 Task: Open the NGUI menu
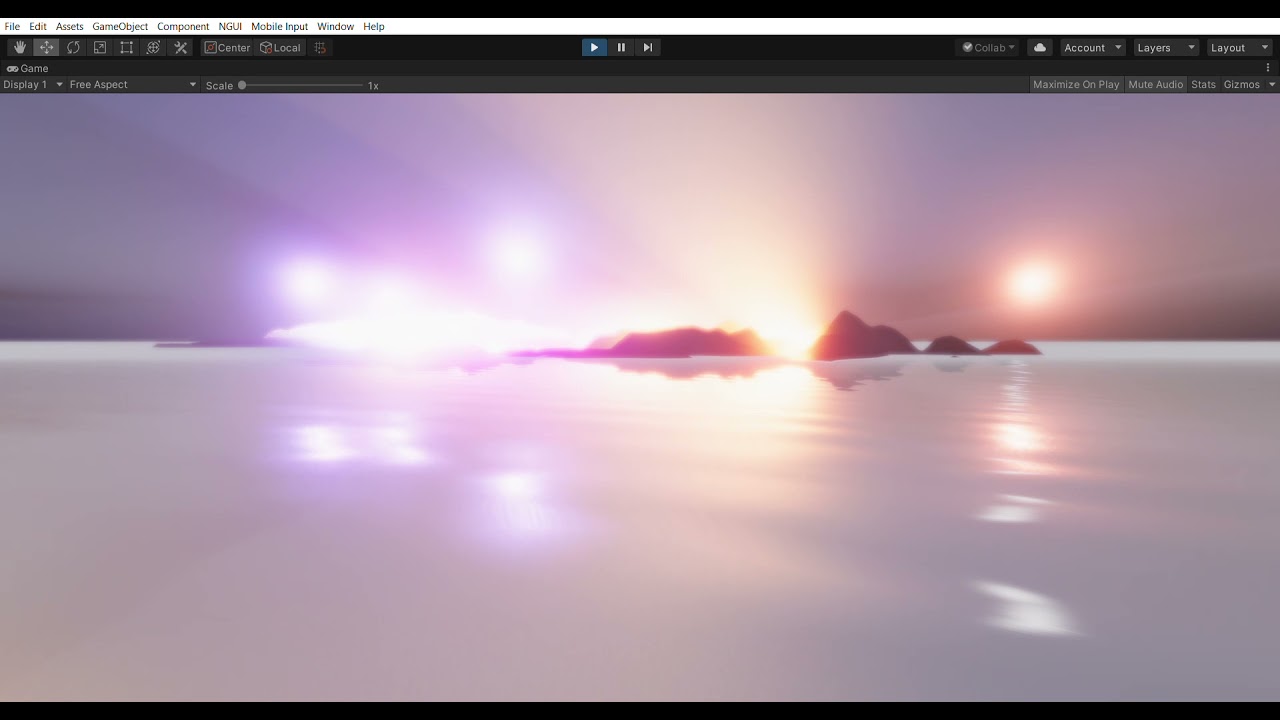(x=230, y=26)
